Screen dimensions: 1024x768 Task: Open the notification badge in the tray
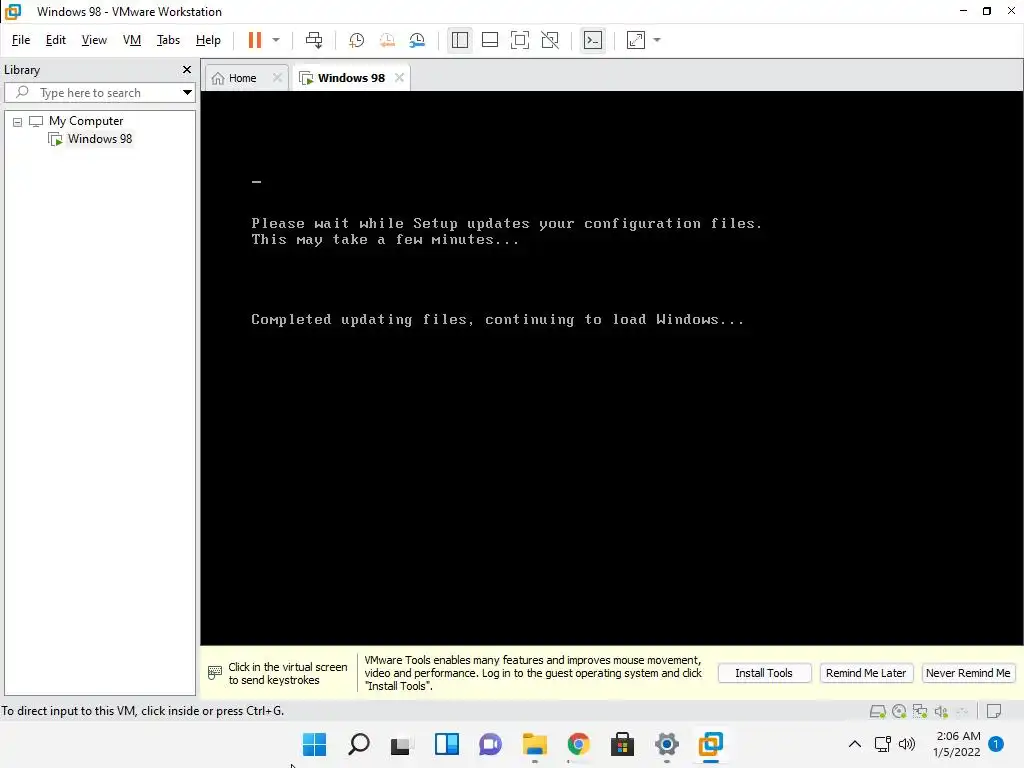[996, 744]
